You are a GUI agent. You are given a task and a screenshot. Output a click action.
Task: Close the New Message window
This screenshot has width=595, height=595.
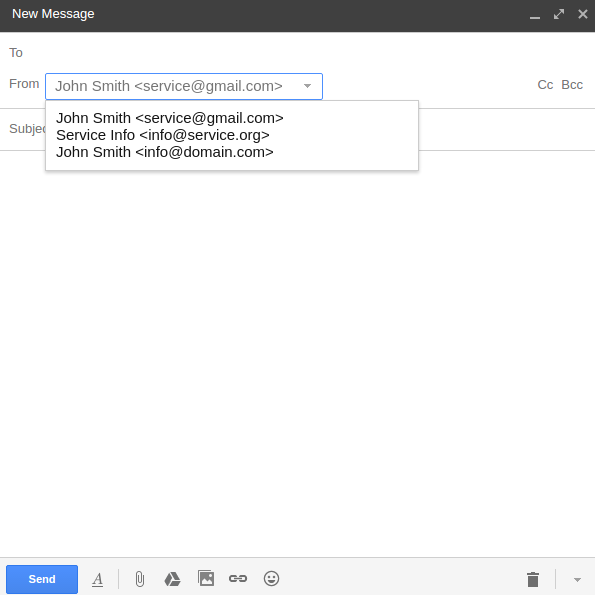click(583, 14)
